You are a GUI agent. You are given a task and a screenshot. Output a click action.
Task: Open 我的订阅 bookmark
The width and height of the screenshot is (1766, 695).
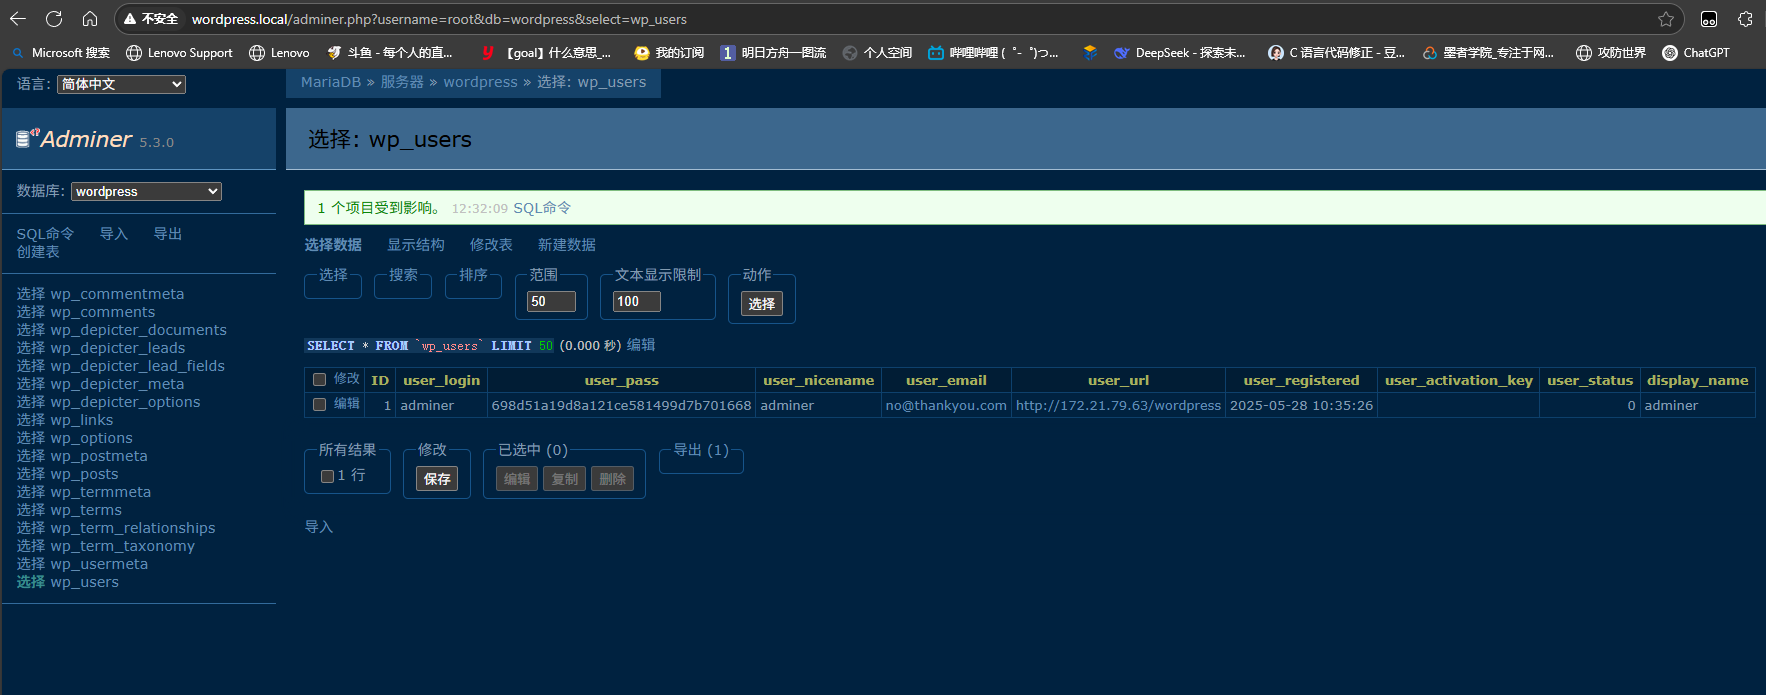pos(669,53)
